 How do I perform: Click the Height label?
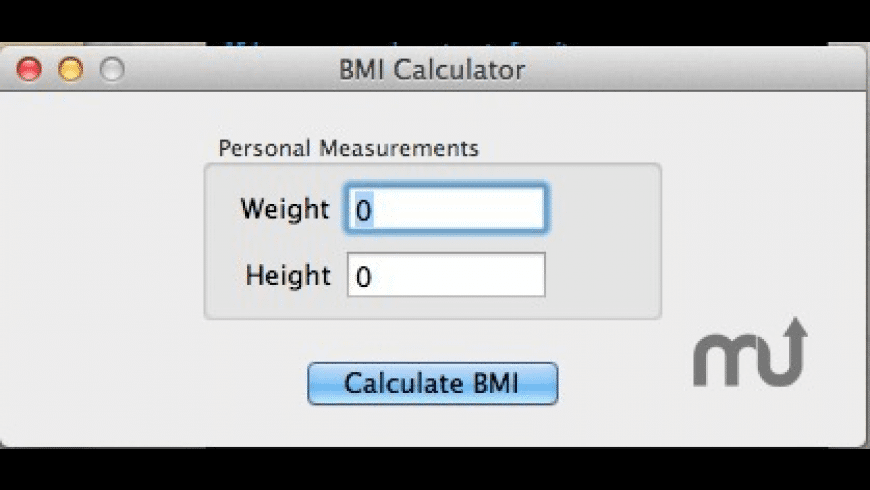tap(288, 275)
